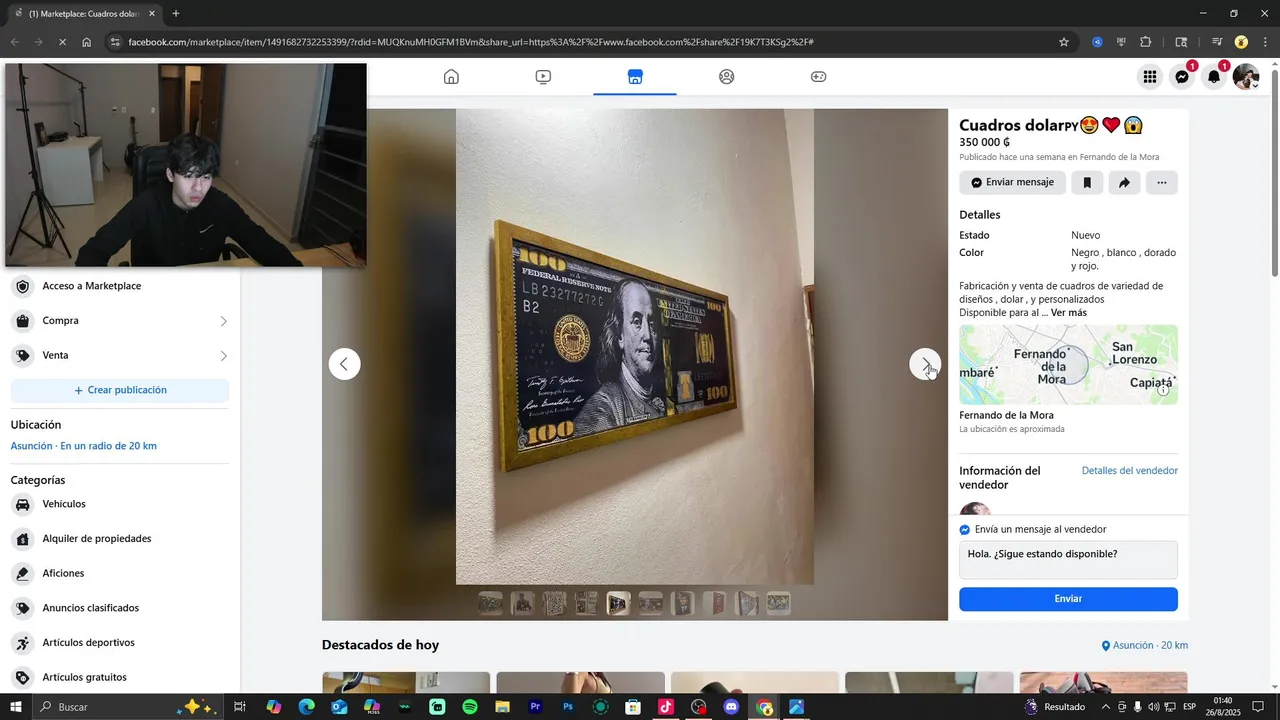Close the Marketplace browser tab
This screenshot has width=1280, height=720.
(x=152, y=14)
